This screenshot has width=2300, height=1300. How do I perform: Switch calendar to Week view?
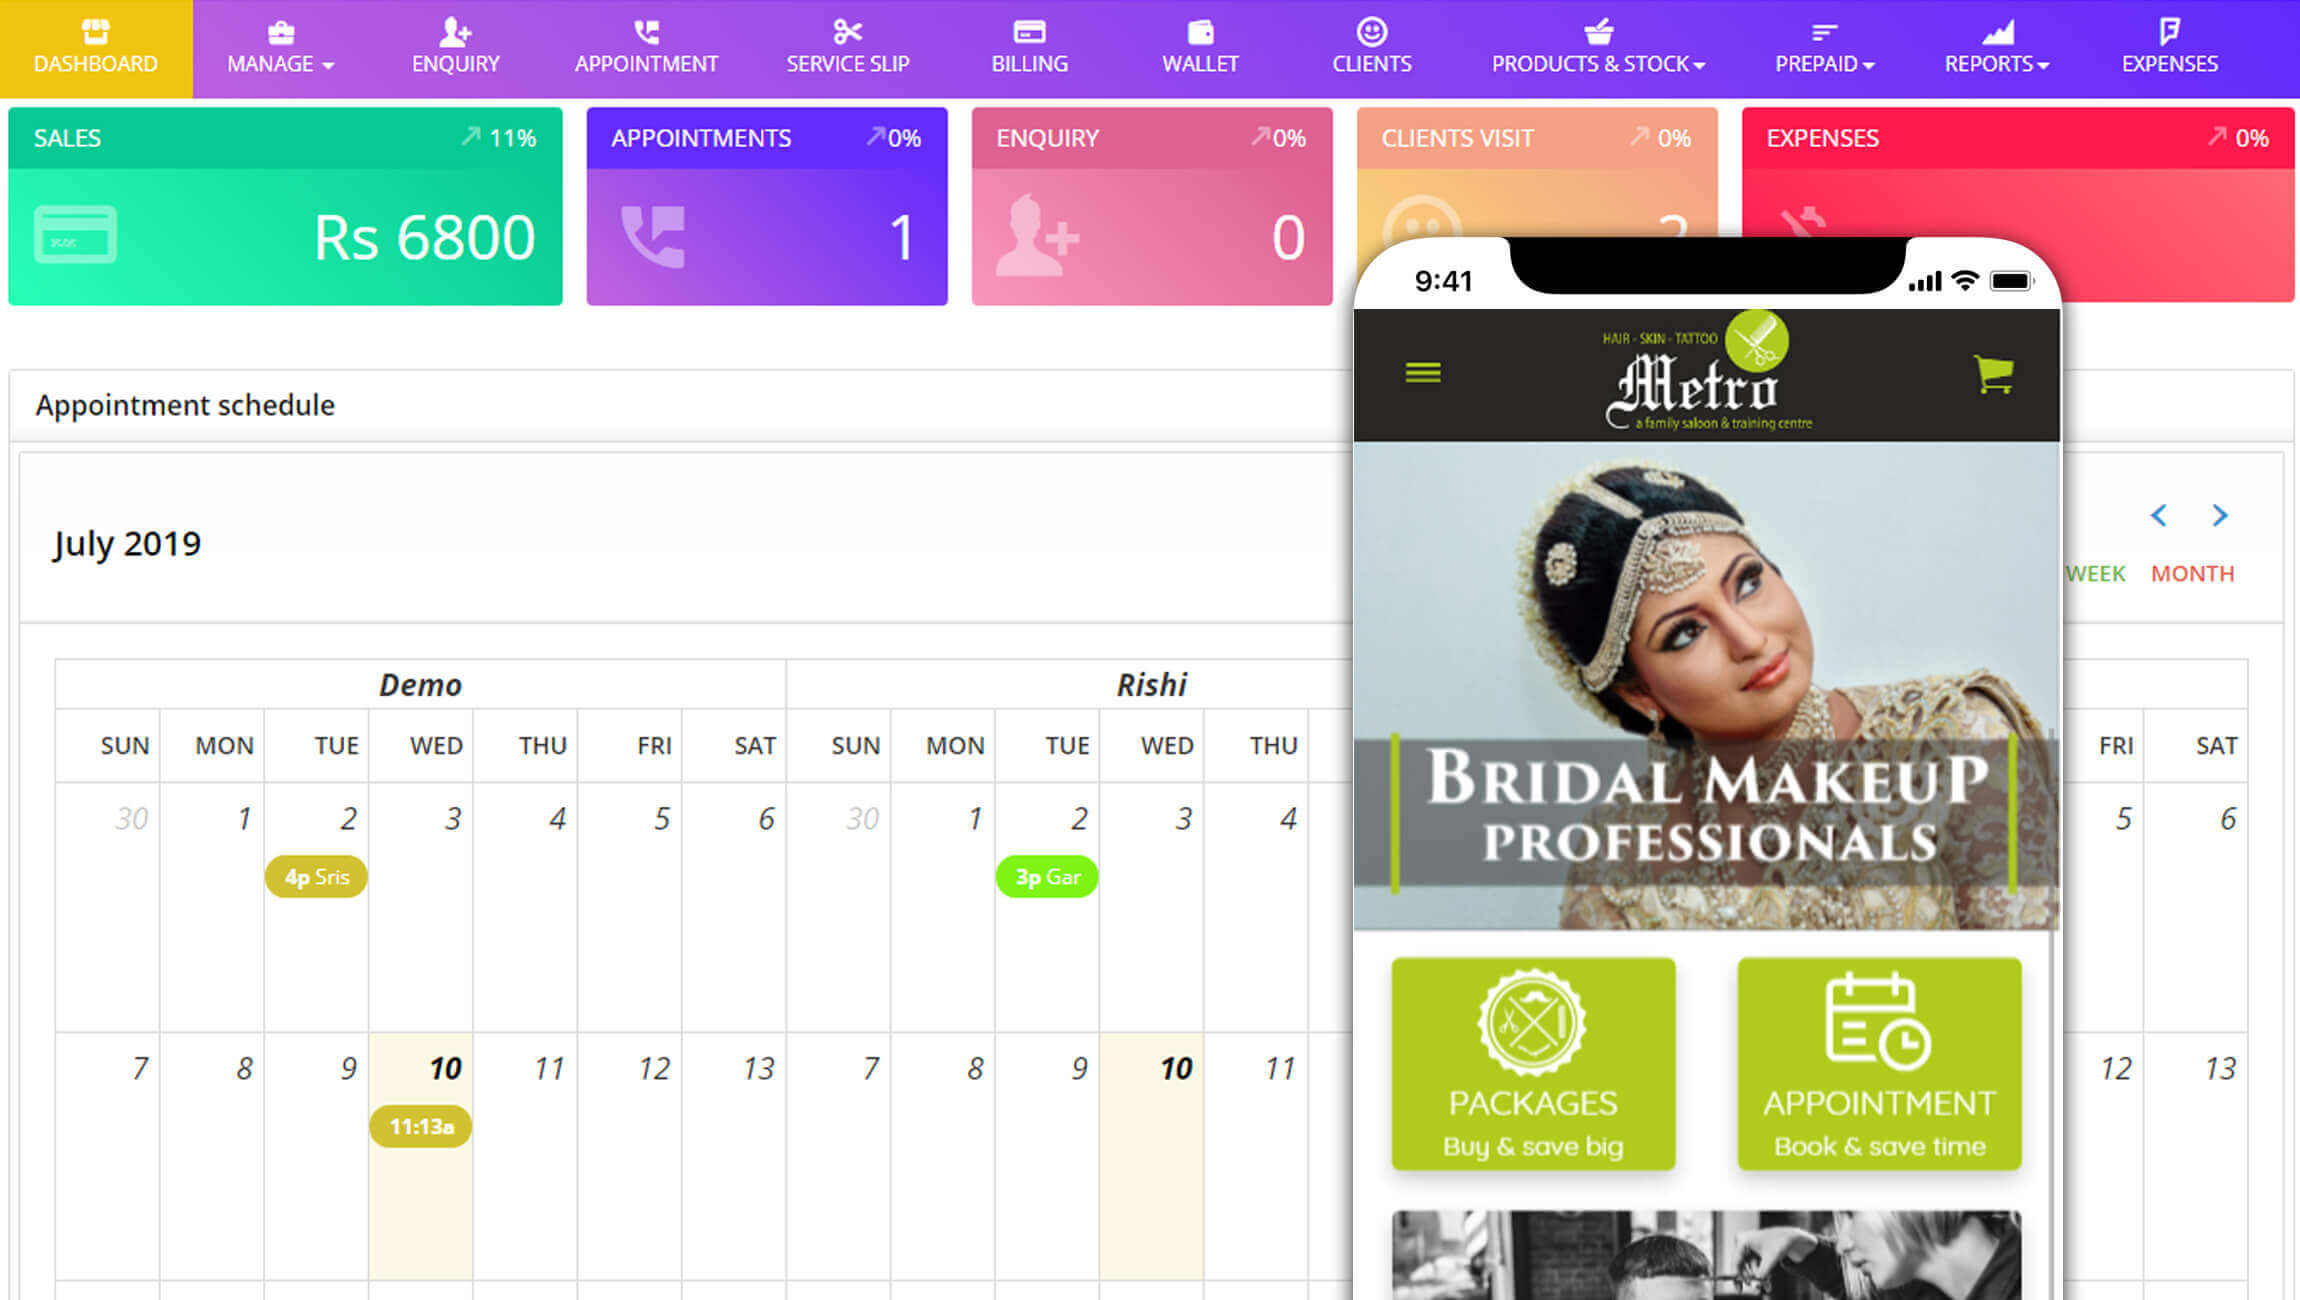[x=2096, y=574]
